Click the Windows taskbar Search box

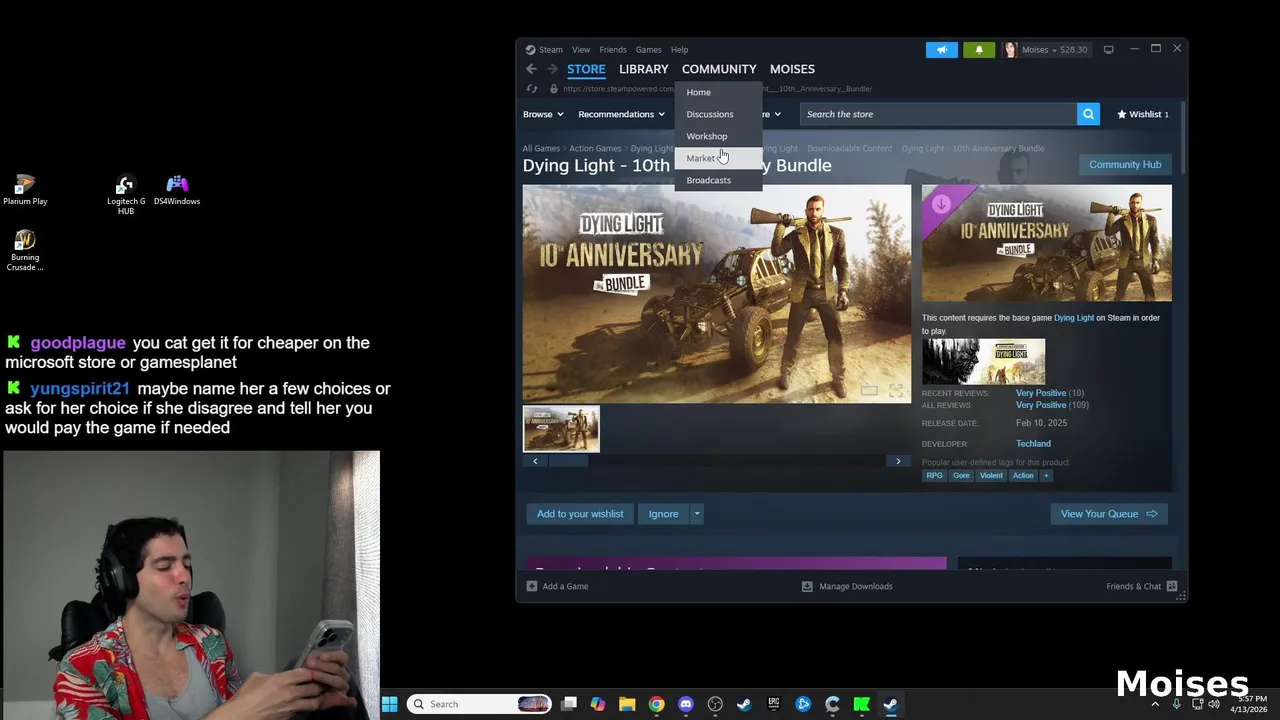480,704
